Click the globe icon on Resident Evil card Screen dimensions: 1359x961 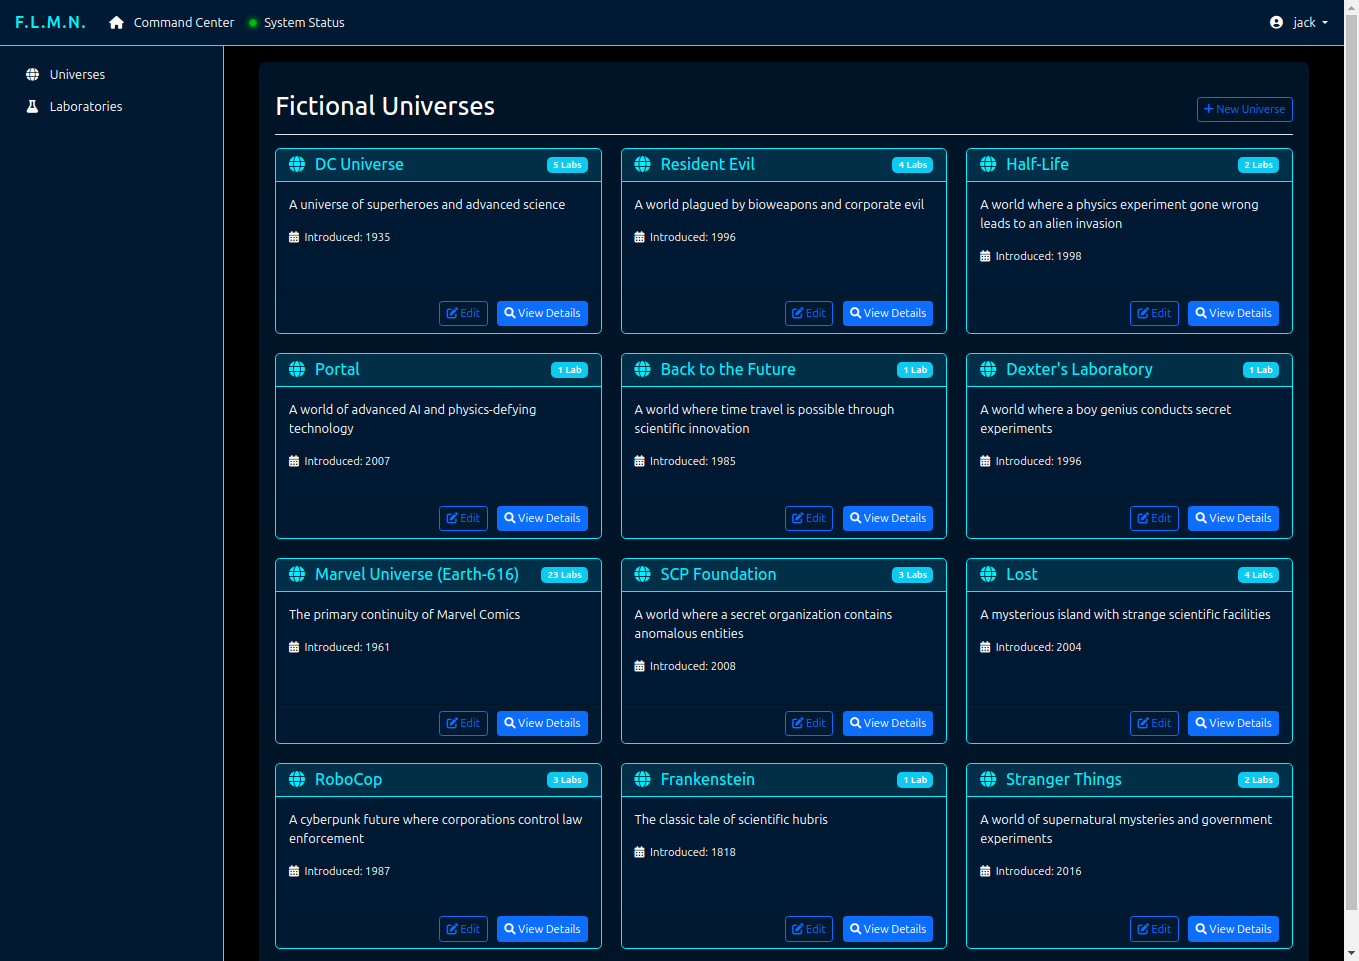click(643, 164)
